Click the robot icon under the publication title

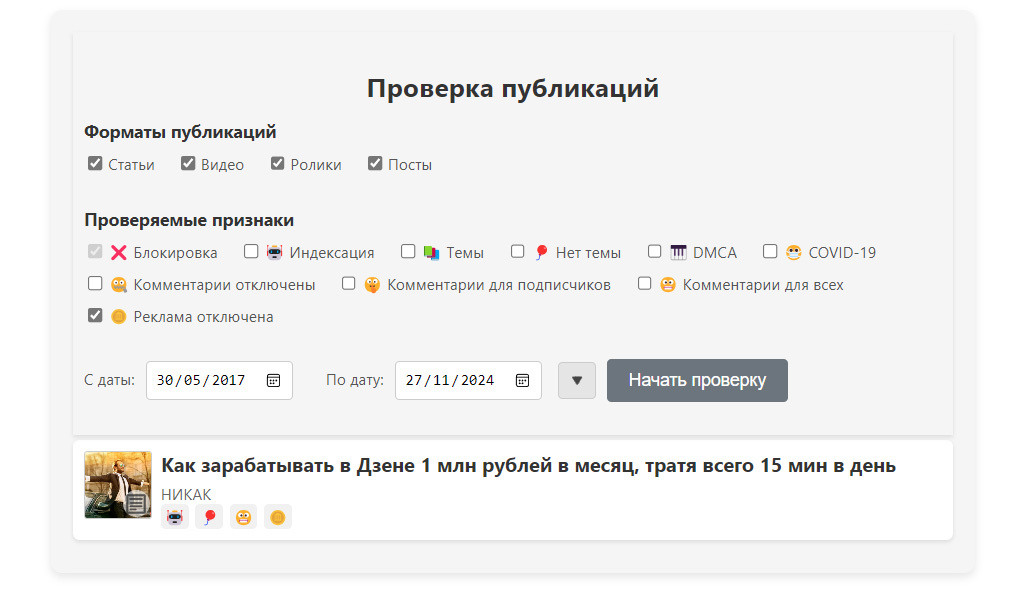pos(174,516)
